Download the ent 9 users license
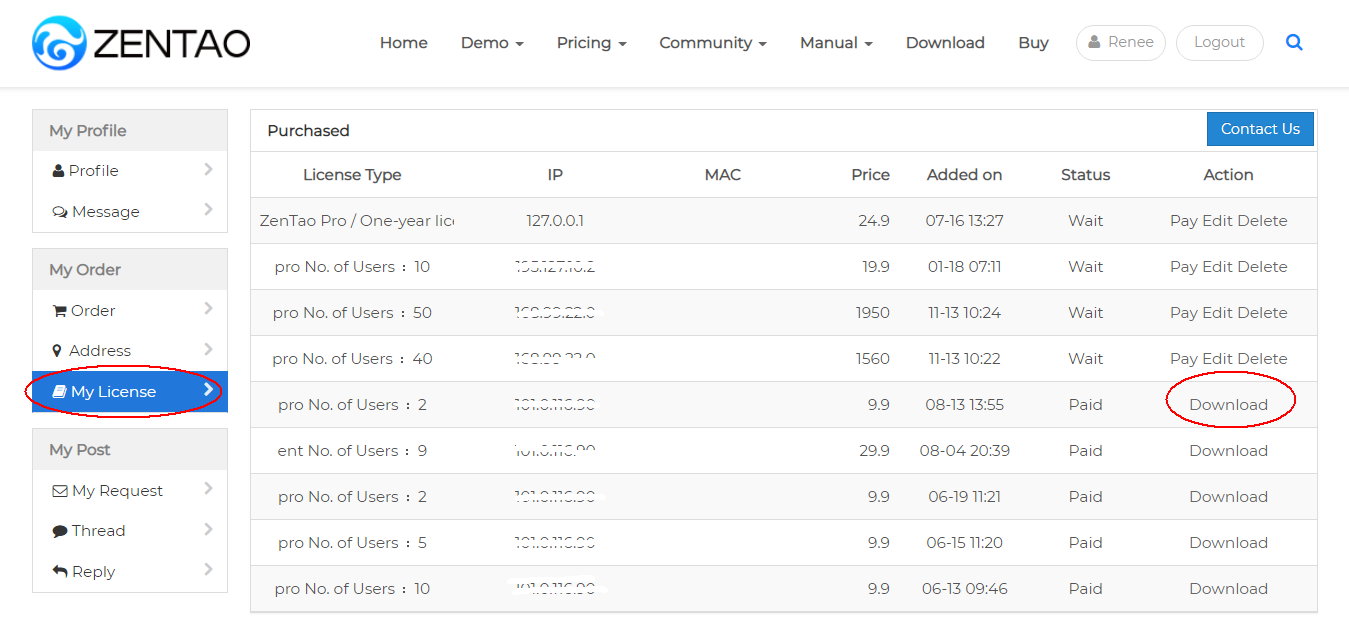 [x=1228, y=451]
